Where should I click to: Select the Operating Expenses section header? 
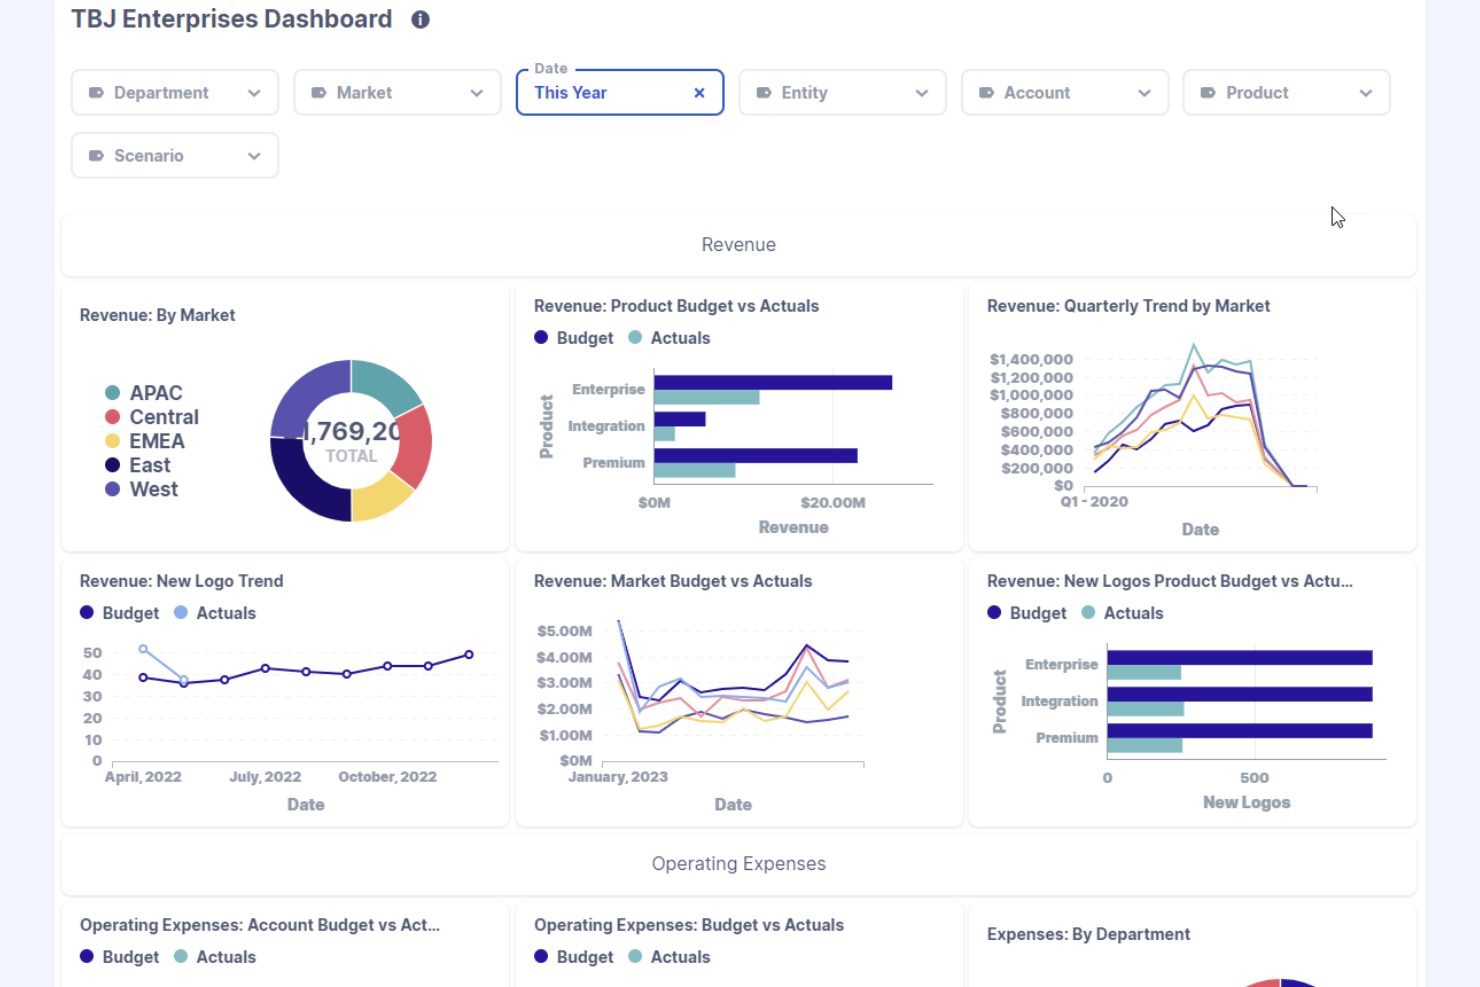pos(738,863)
